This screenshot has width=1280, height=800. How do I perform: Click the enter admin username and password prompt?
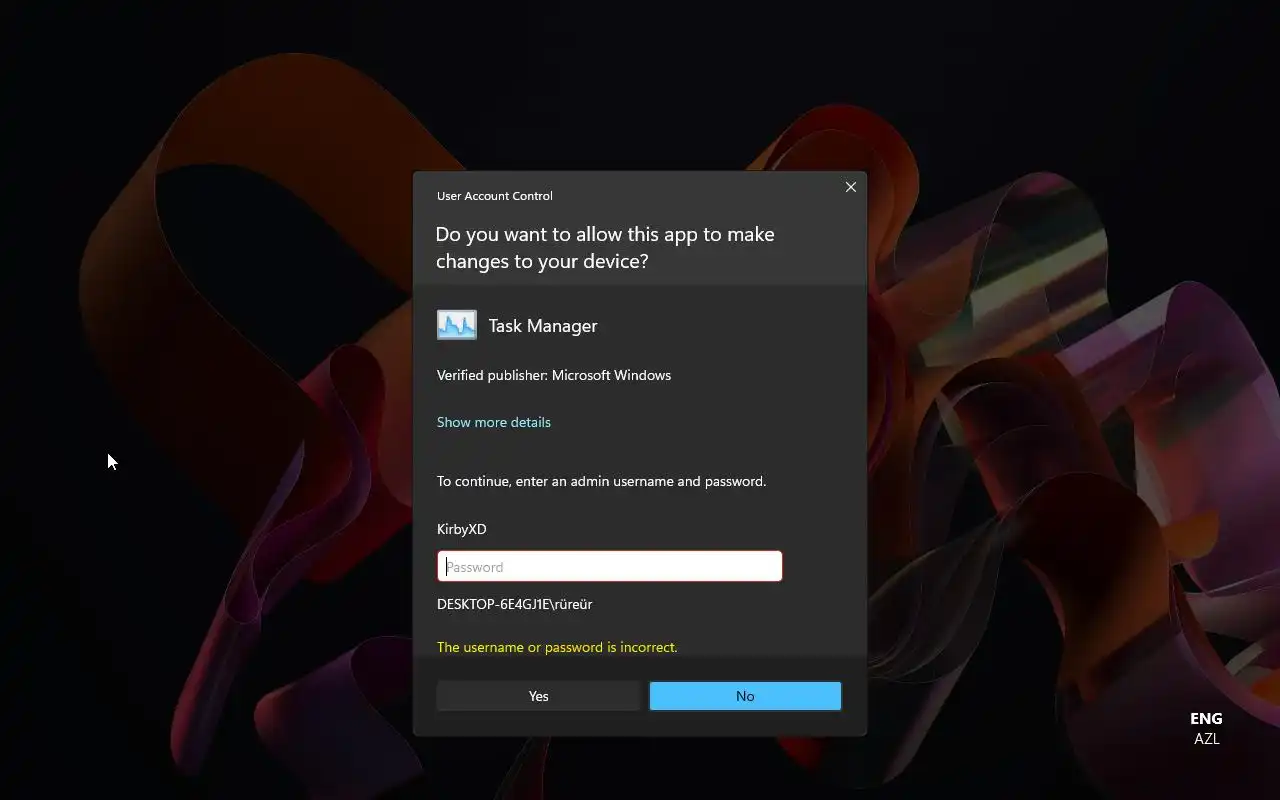(602, 481)
